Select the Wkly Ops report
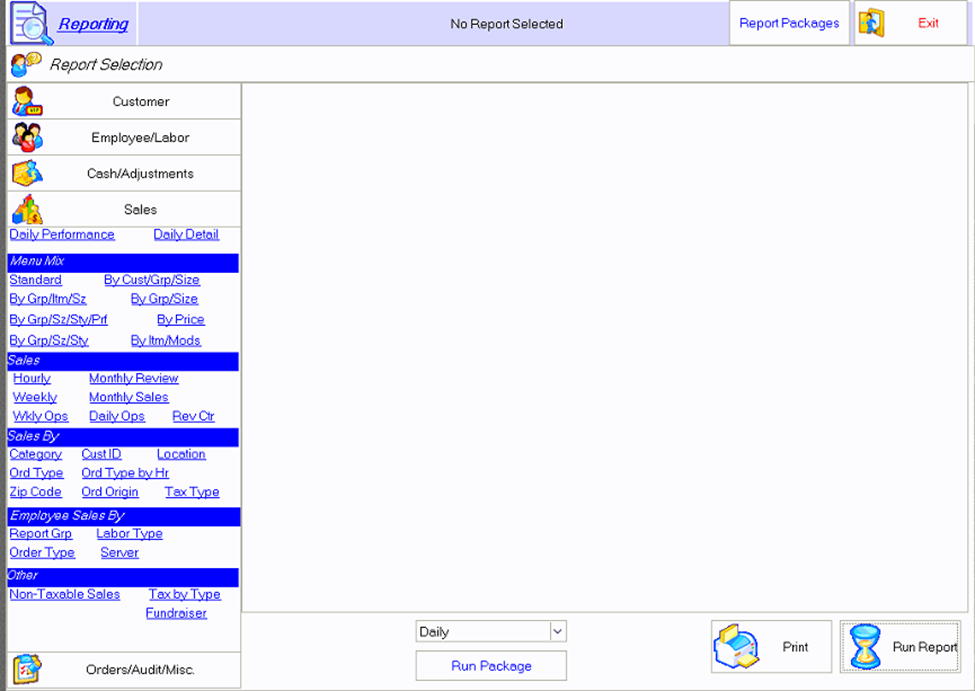This screenshot has height=691, width=975. (x=40, y=416)
